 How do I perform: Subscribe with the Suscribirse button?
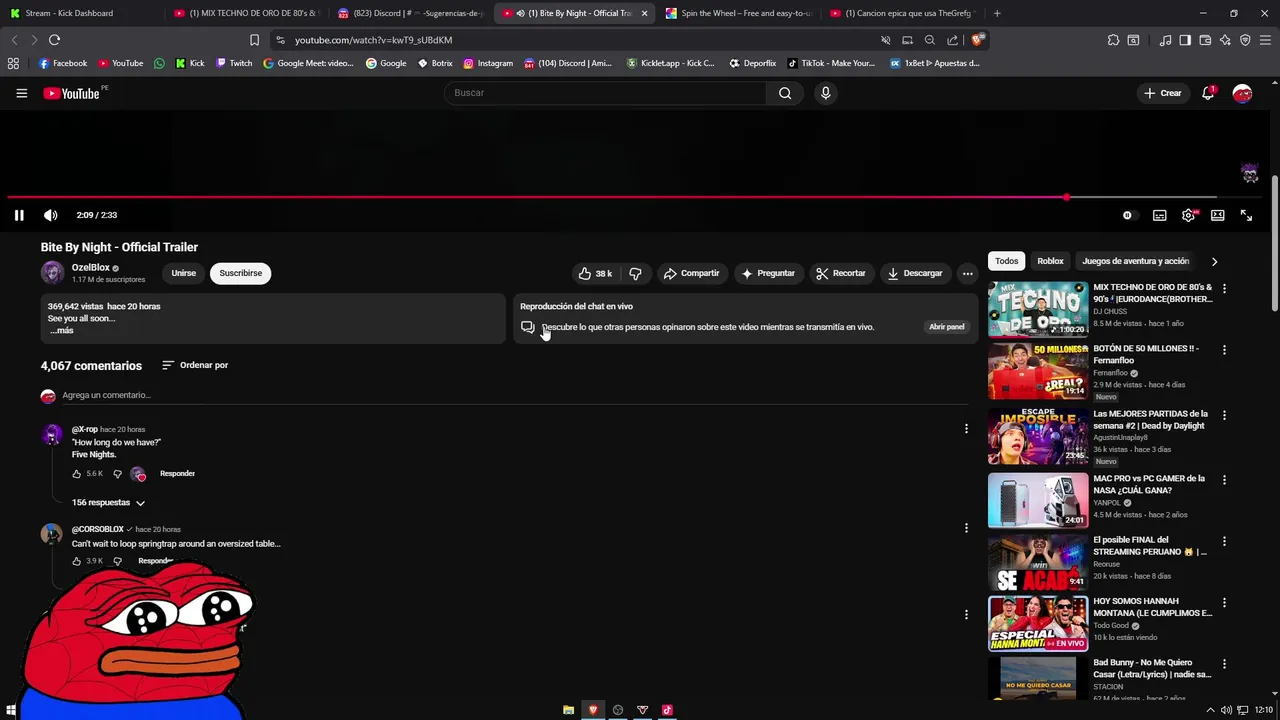(241, 273)
